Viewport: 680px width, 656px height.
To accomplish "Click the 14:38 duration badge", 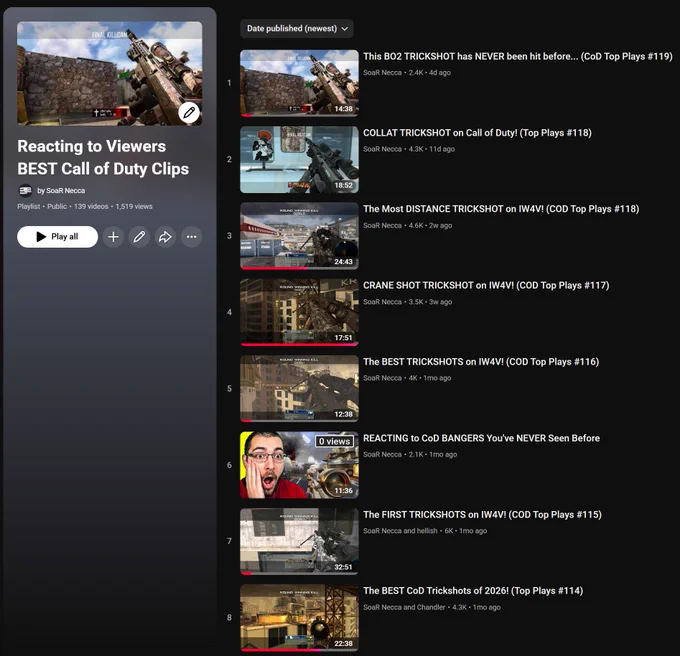I will tap(343, 109).
